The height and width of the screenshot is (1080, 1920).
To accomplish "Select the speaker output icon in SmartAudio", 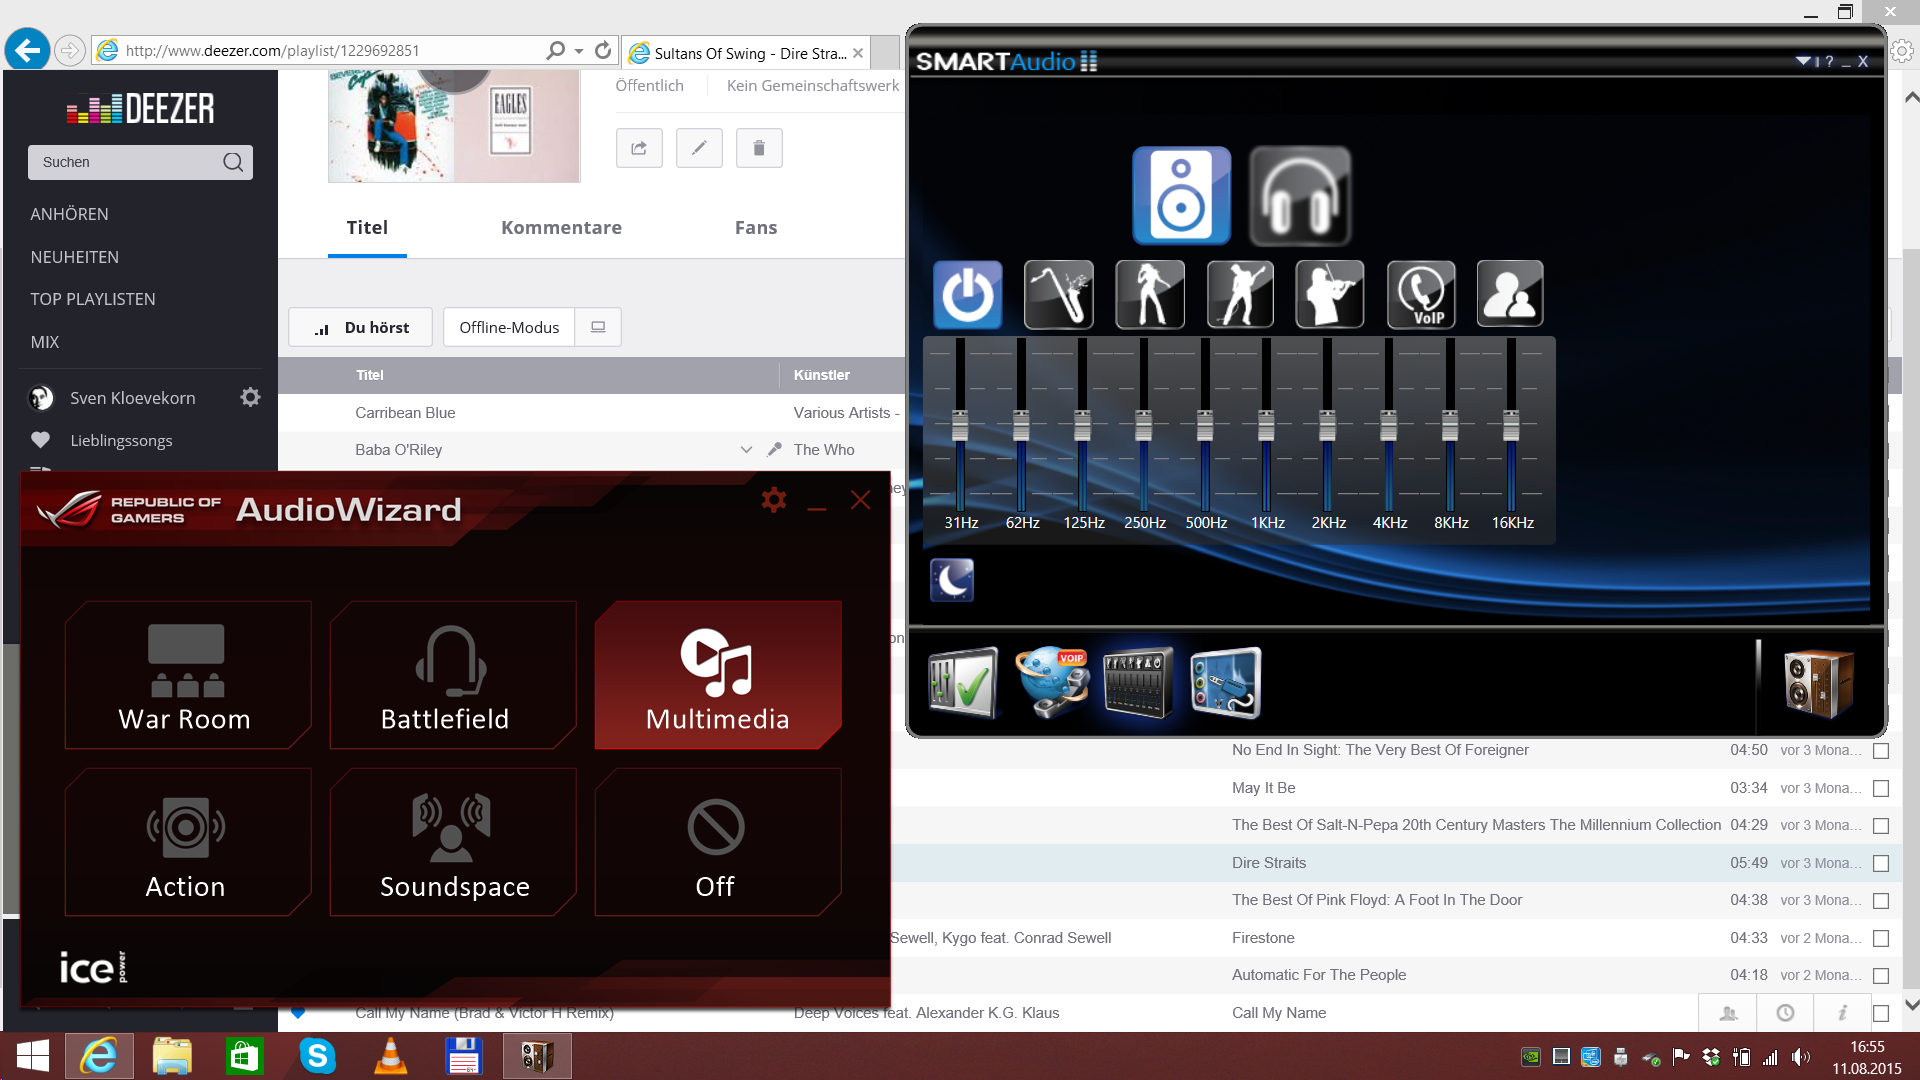I will [1181, 196].
